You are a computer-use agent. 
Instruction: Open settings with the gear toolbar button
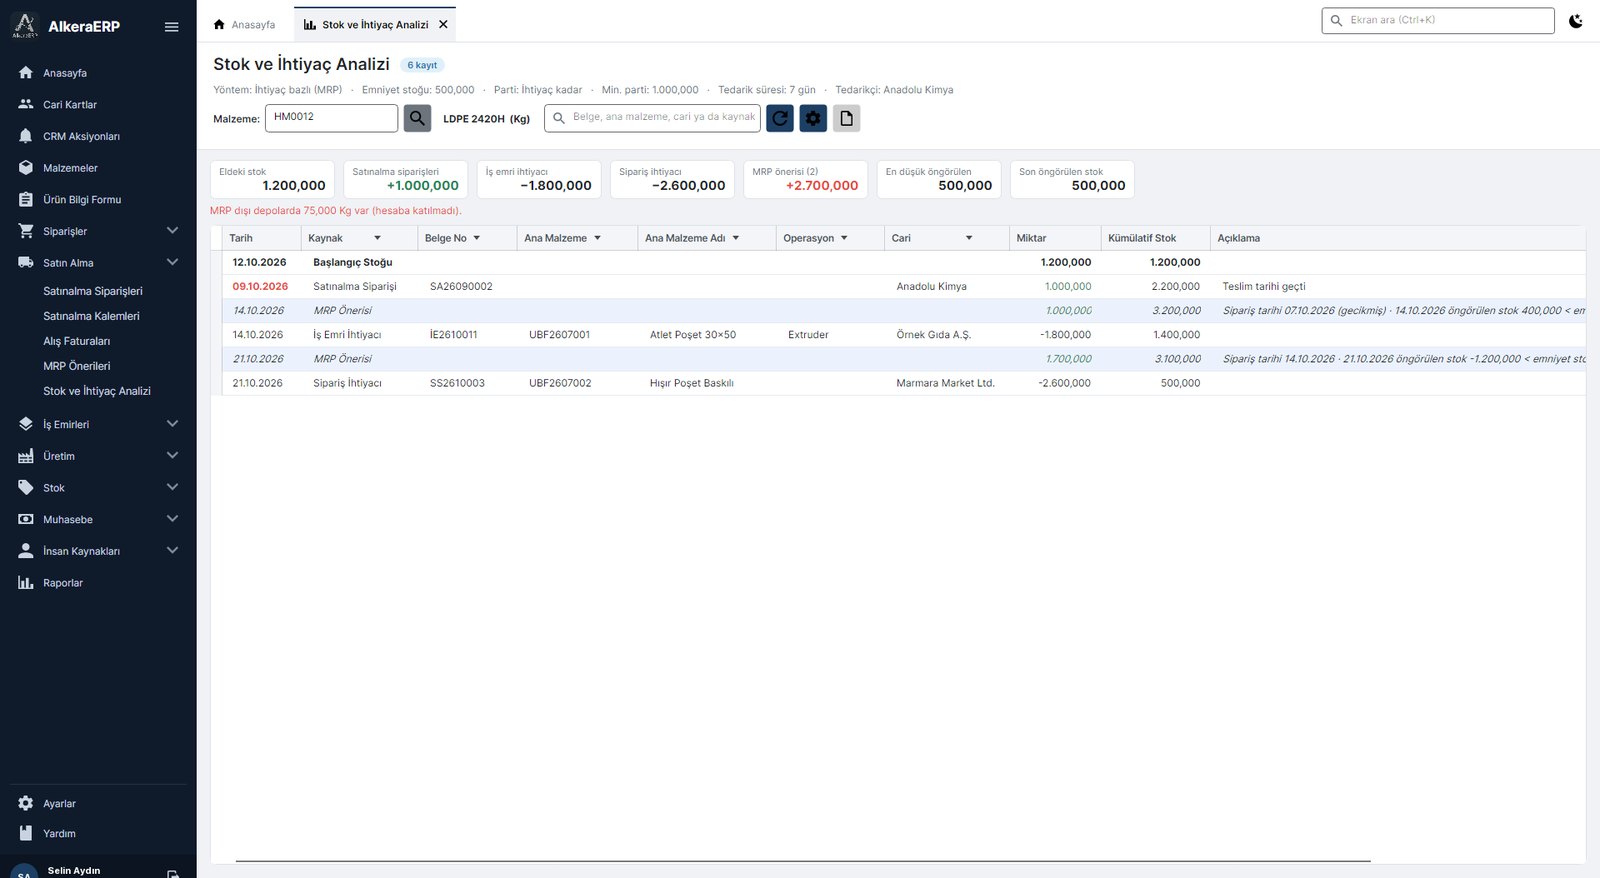pos(813,118)
